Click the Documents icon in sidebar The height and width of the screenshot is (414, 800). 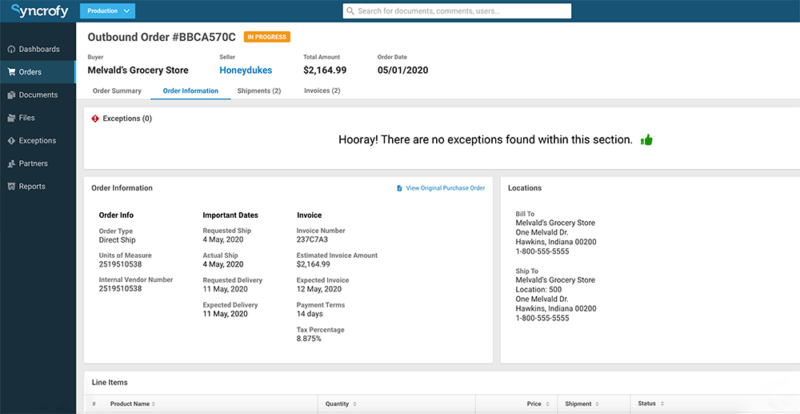(x=11, y=95)
